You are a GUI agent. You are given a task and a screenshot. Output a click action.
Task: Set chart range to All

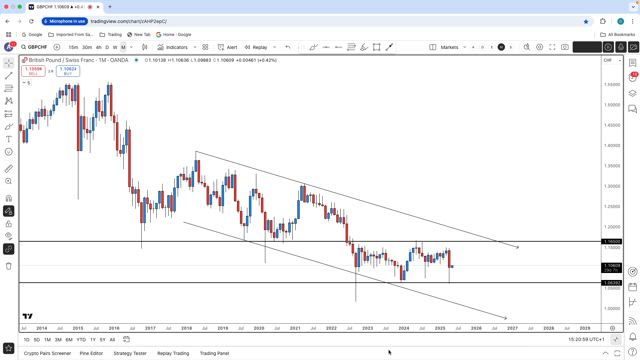pos(112,340)
